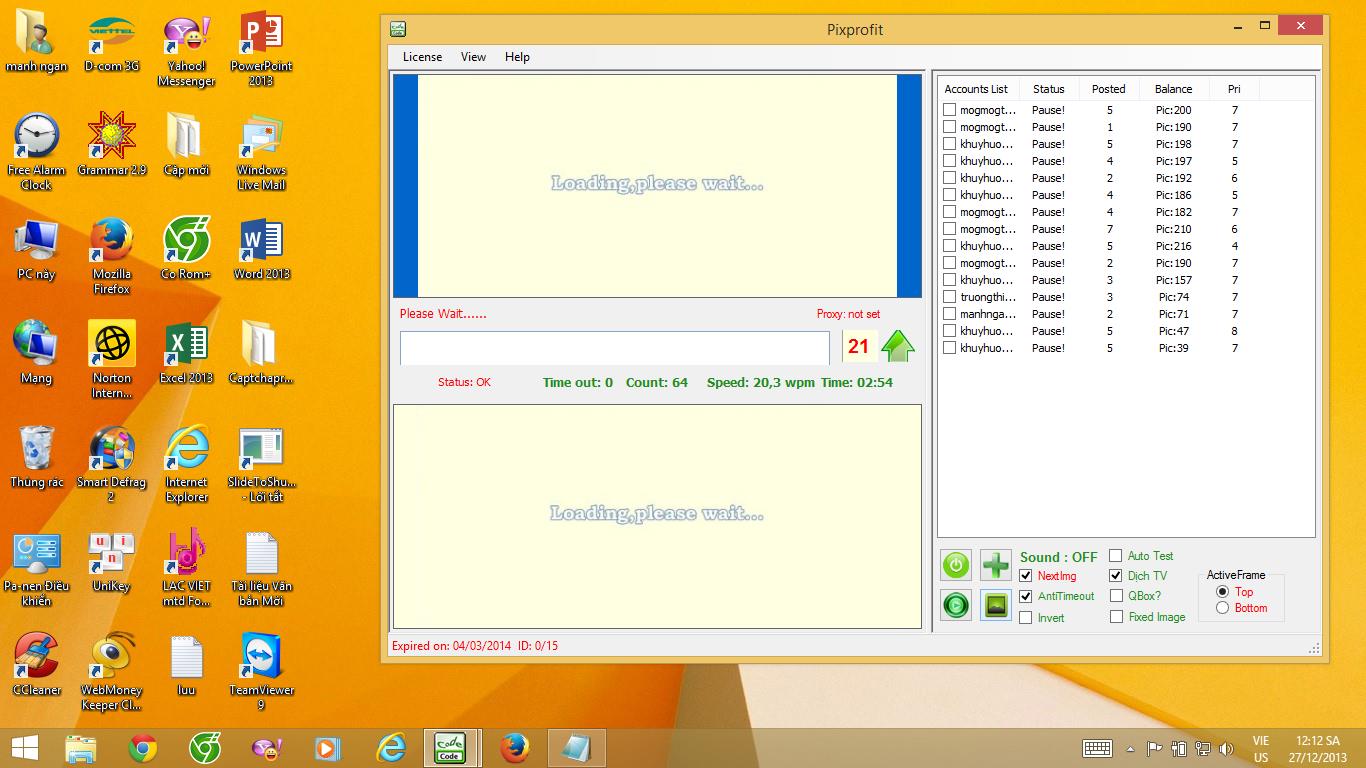
Task: Tick the account checkbox with balance Pic:200
Action: pos(950,110)
